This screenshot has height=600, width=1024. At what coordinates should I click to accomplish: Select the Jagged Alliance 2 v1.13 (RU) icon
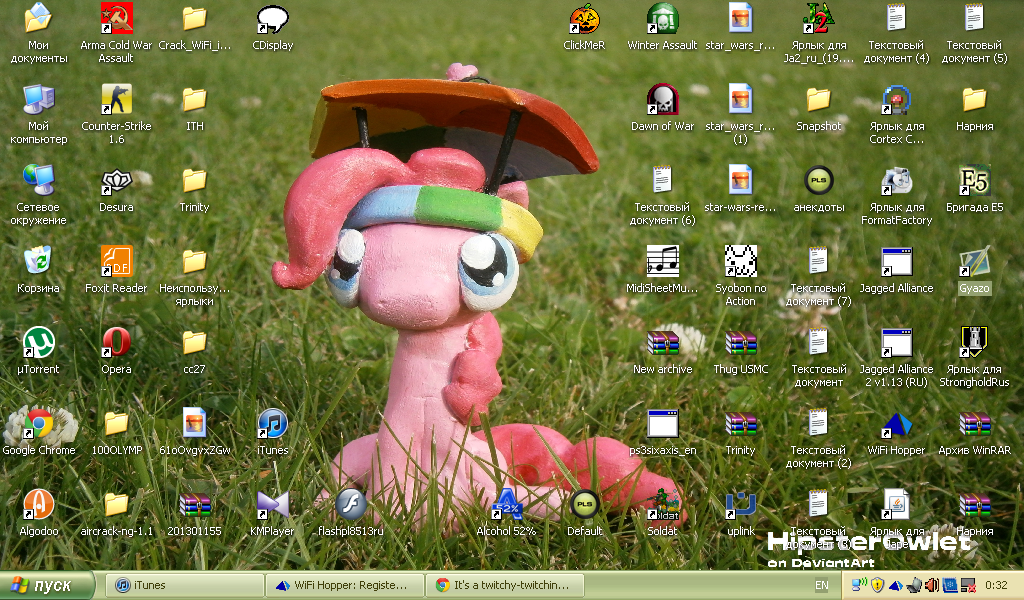point(896,342)
